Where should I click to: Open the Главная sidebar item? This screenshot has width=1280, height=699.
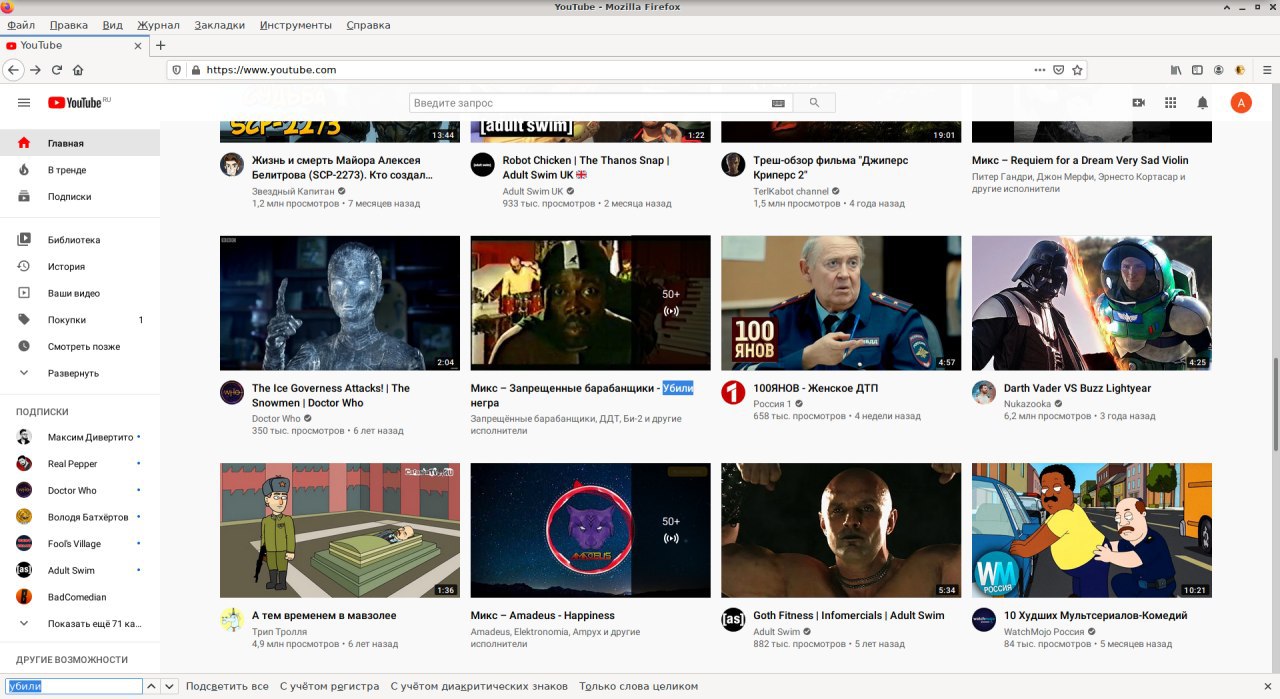(80, 143)
